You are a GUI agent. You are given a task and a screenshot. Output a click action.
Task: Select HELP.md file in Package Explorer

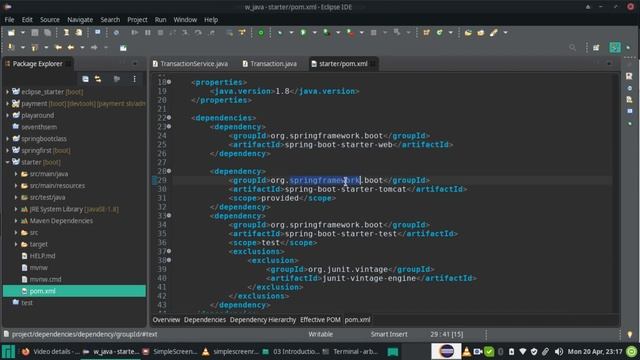tap(42, 256)
